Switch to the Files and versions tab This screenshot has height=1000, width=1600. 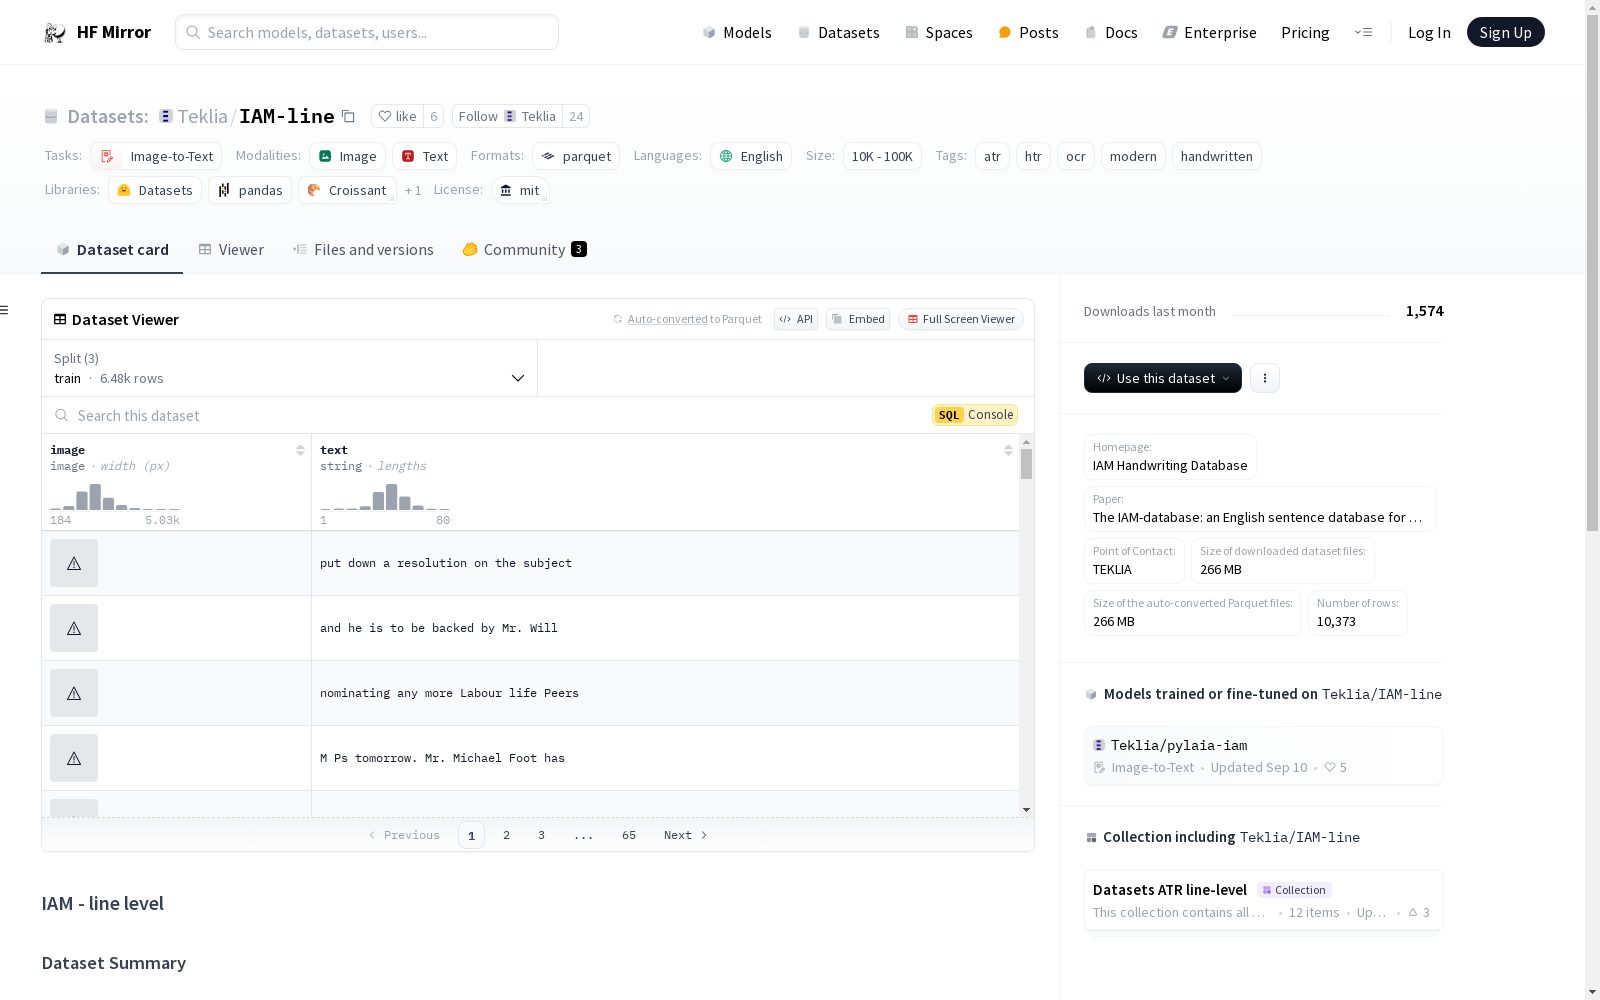pyautogui.click(x=363, y=249)
